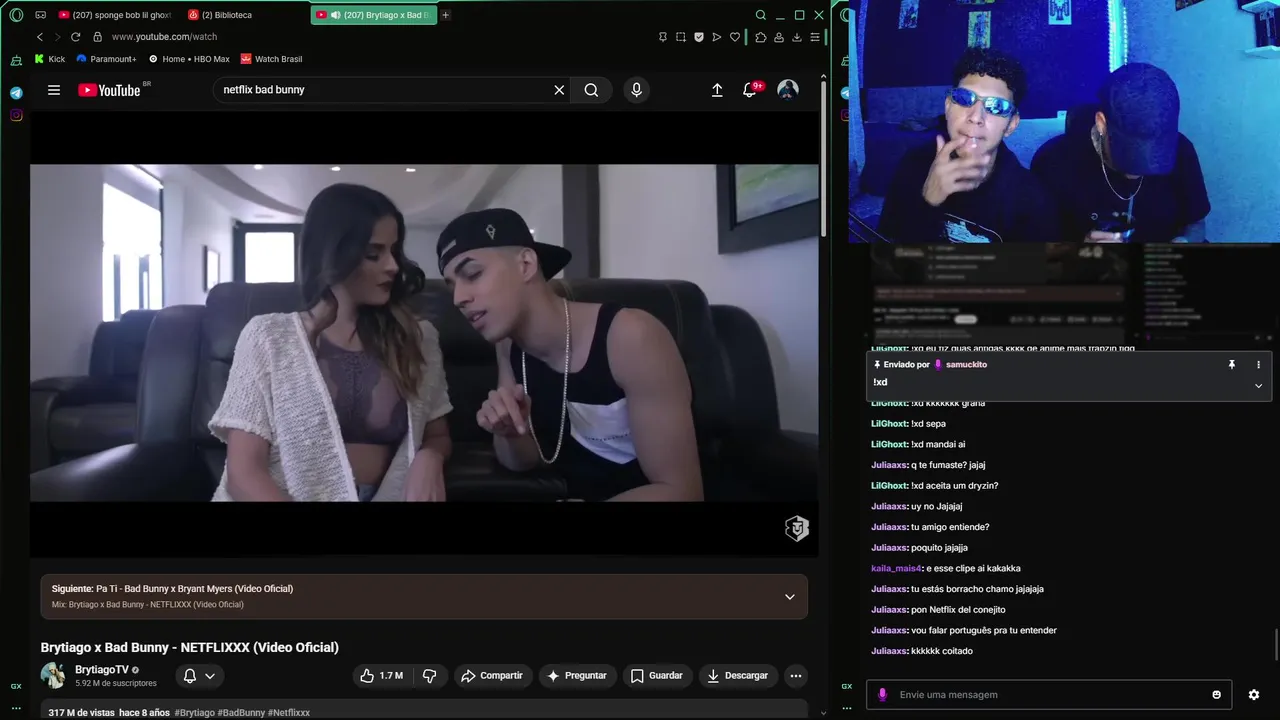Screen dimensions: 1280x720
Task: Click the #Brytiago hashtag in the description
Action: [x=195, y=713]
